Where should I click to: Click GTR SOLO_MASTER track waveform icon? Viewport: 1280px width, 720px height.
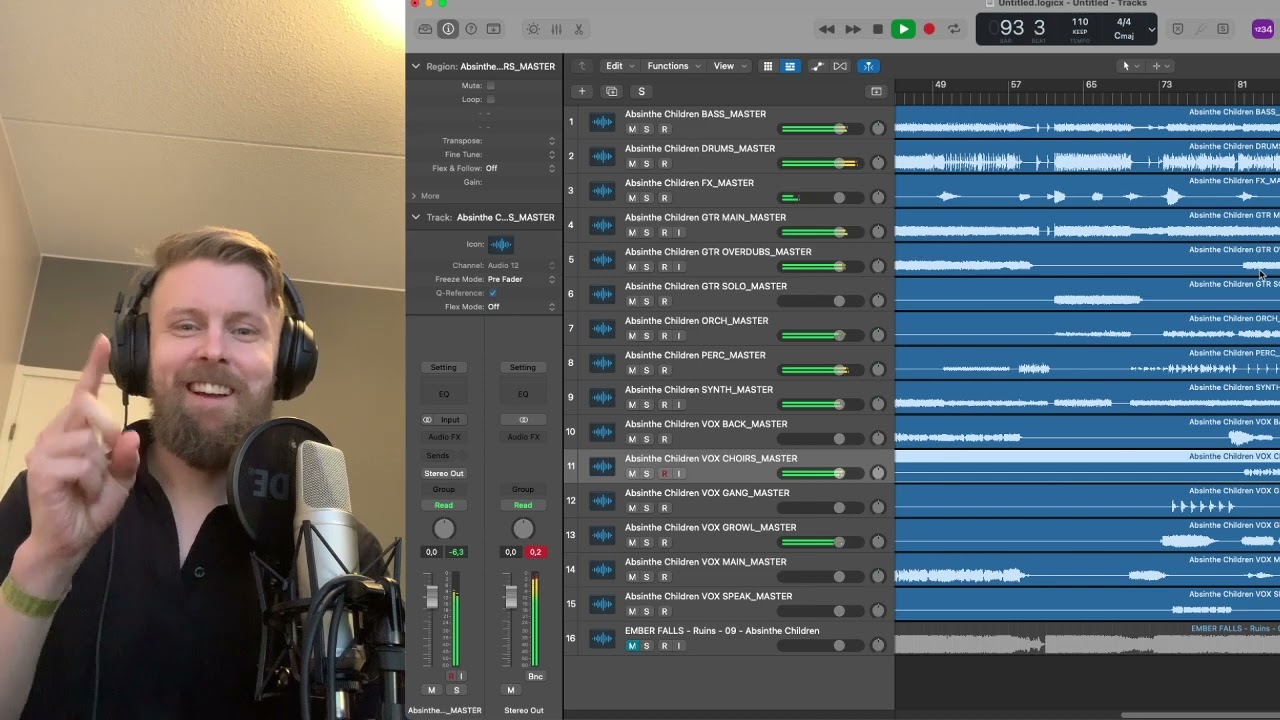pos(602,294)
